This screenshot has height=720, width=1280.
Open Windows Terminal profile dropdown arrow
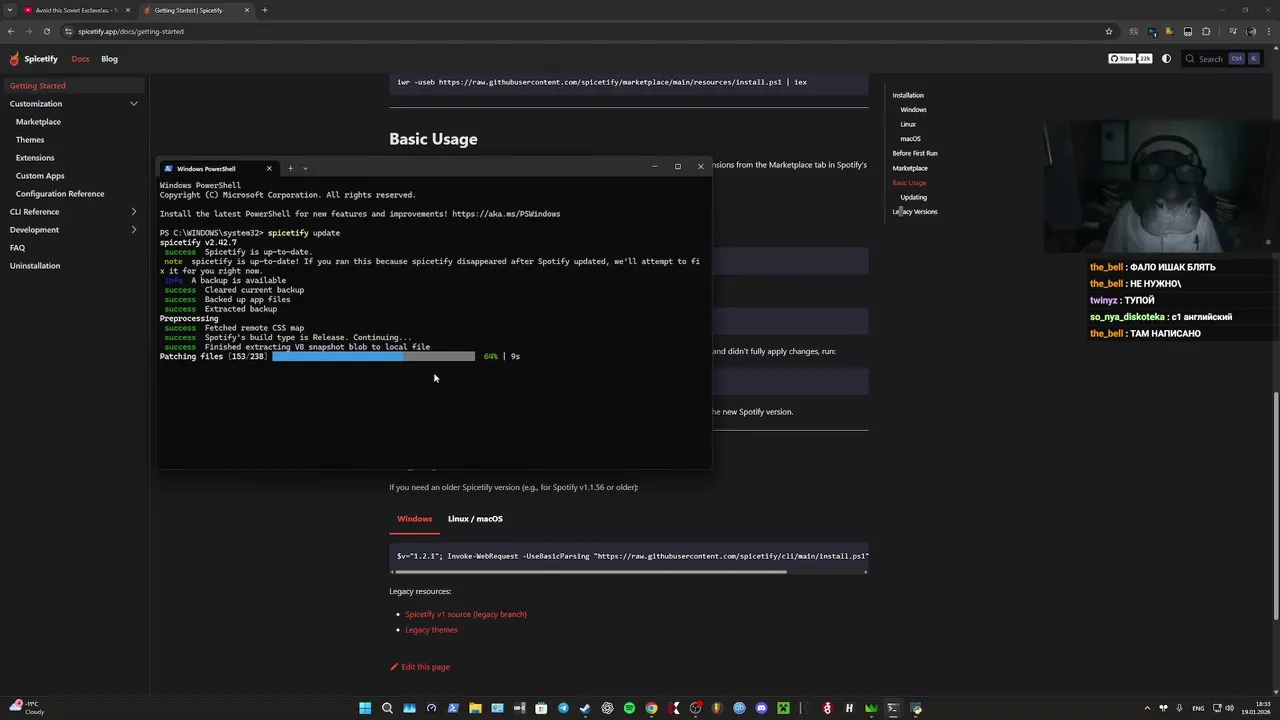coord(305,168)
